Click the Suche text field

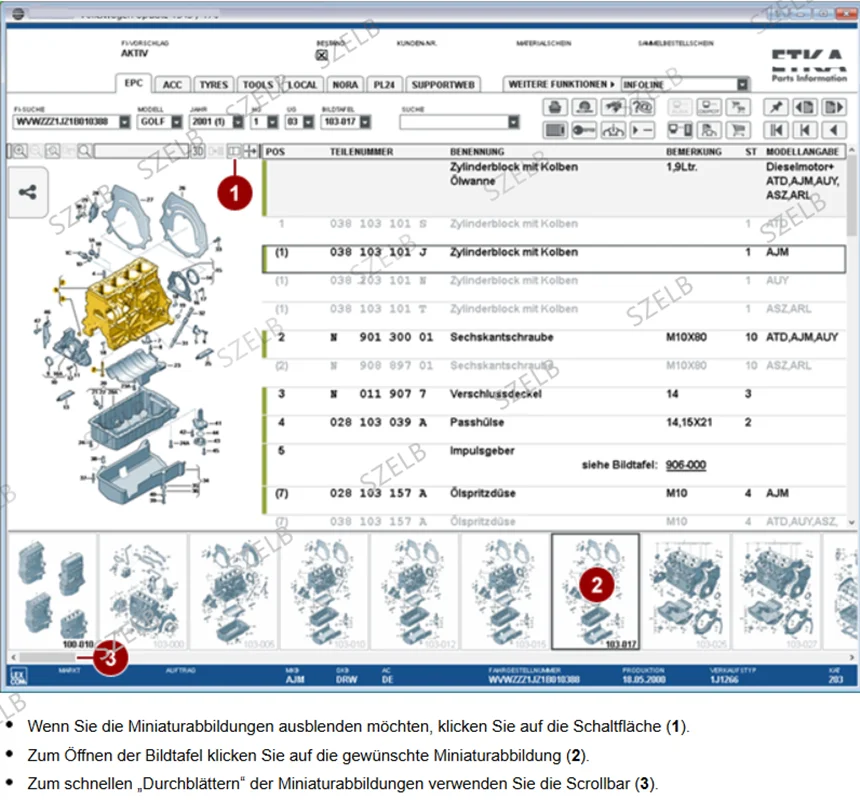(454, 122)
